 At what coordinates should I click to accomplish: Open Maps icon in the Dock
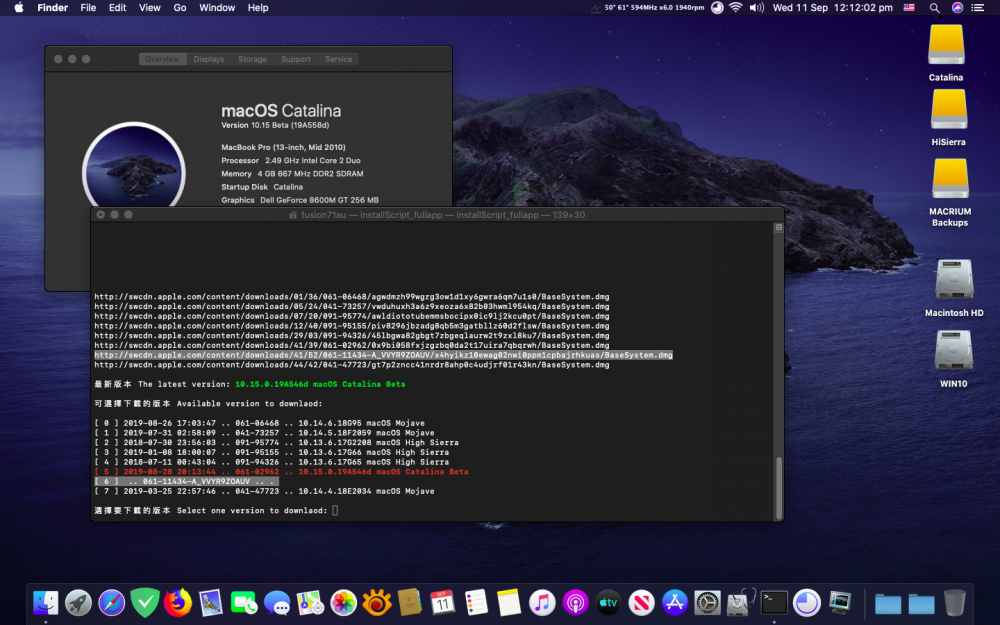[x=310, y=602]
